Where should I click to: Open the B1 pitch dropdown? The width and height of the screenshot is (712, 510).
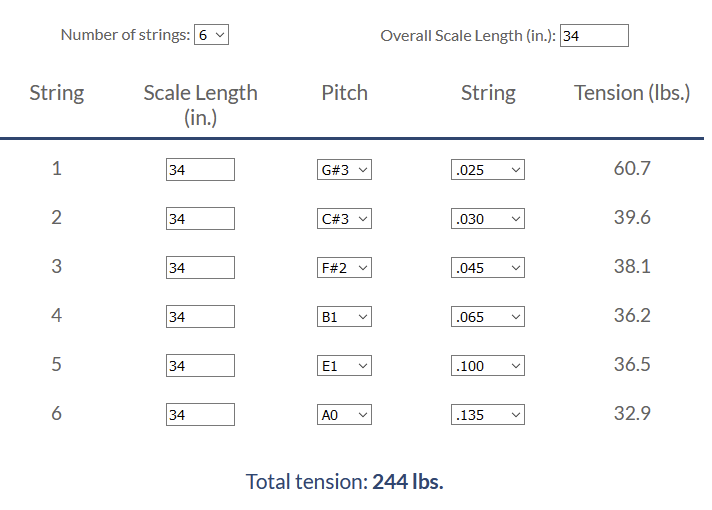click(344, 317)
